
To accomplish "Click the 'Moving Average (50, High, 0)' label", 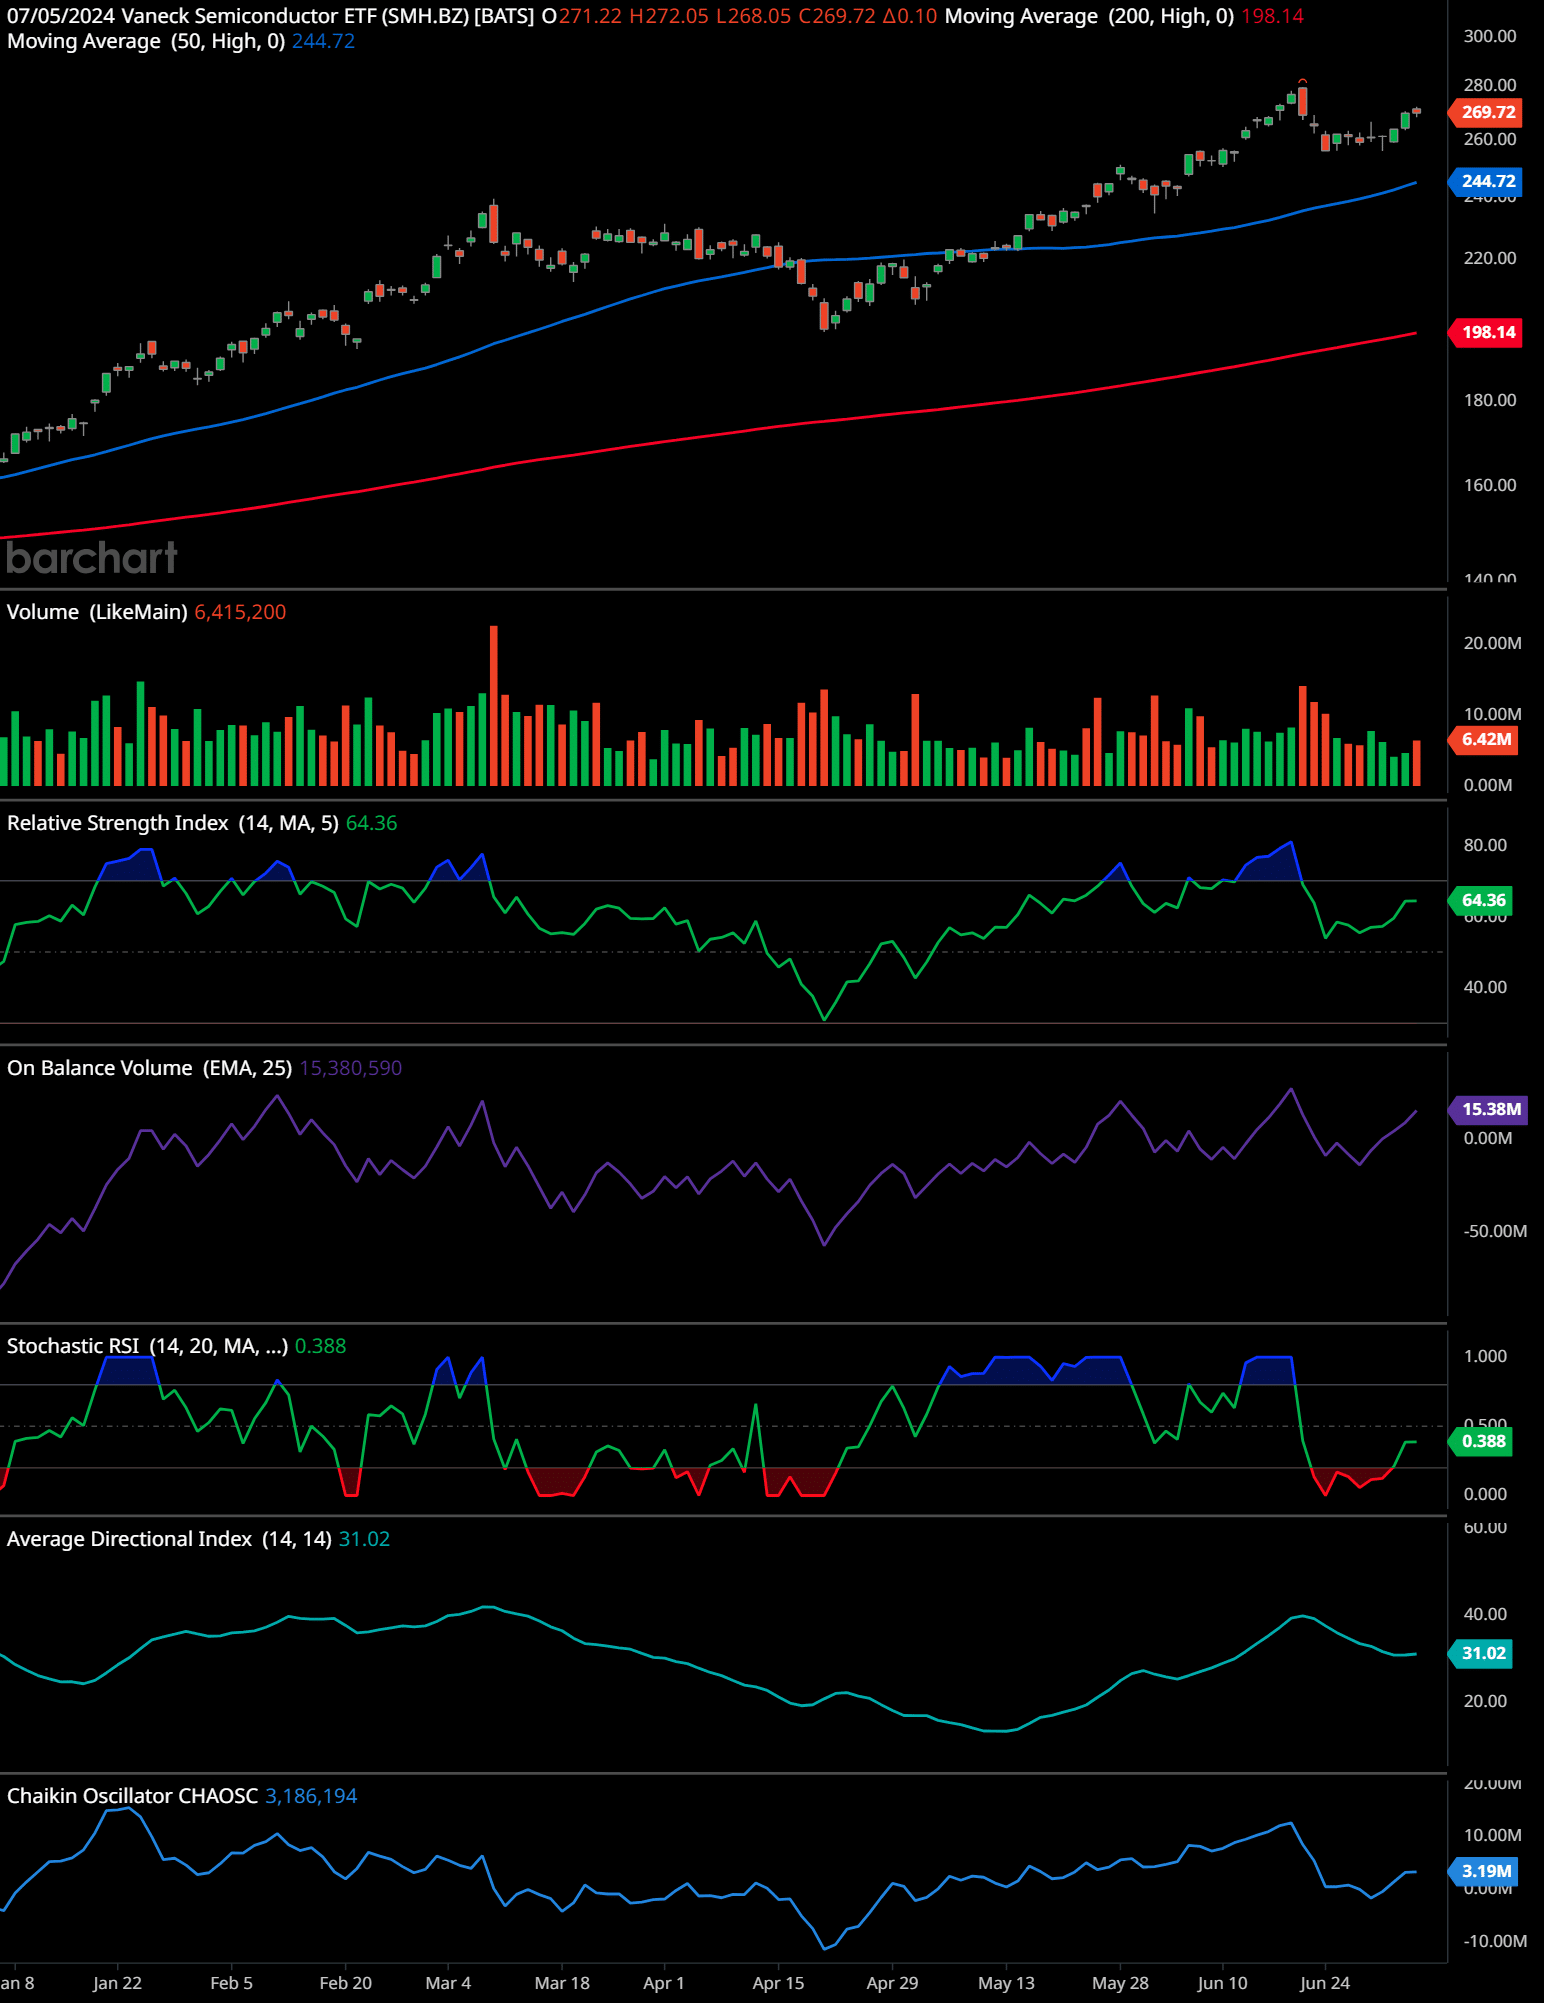I will pyautogui.click(x=146, y=41).
